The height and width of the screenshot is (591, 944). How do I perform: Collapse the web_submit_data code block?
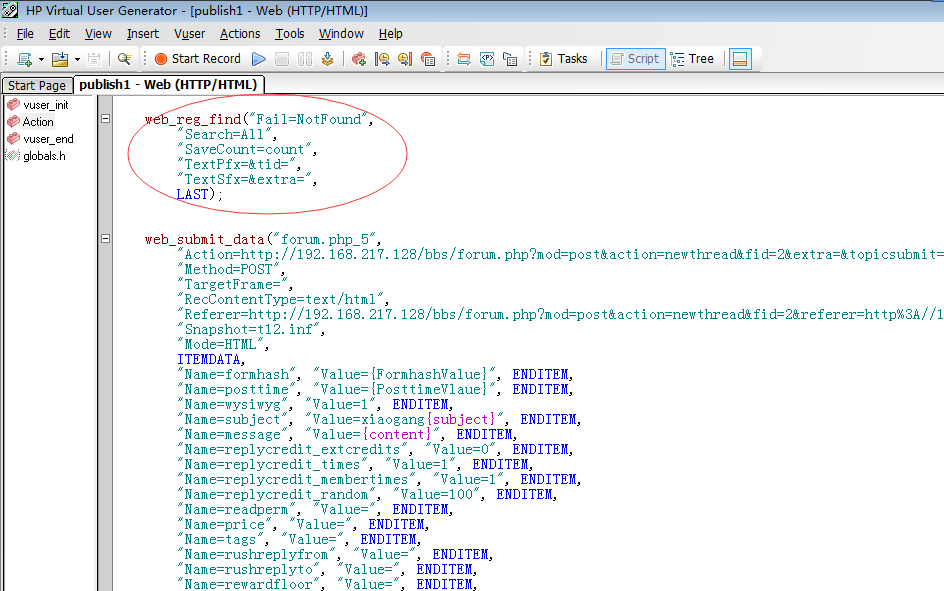105,238
